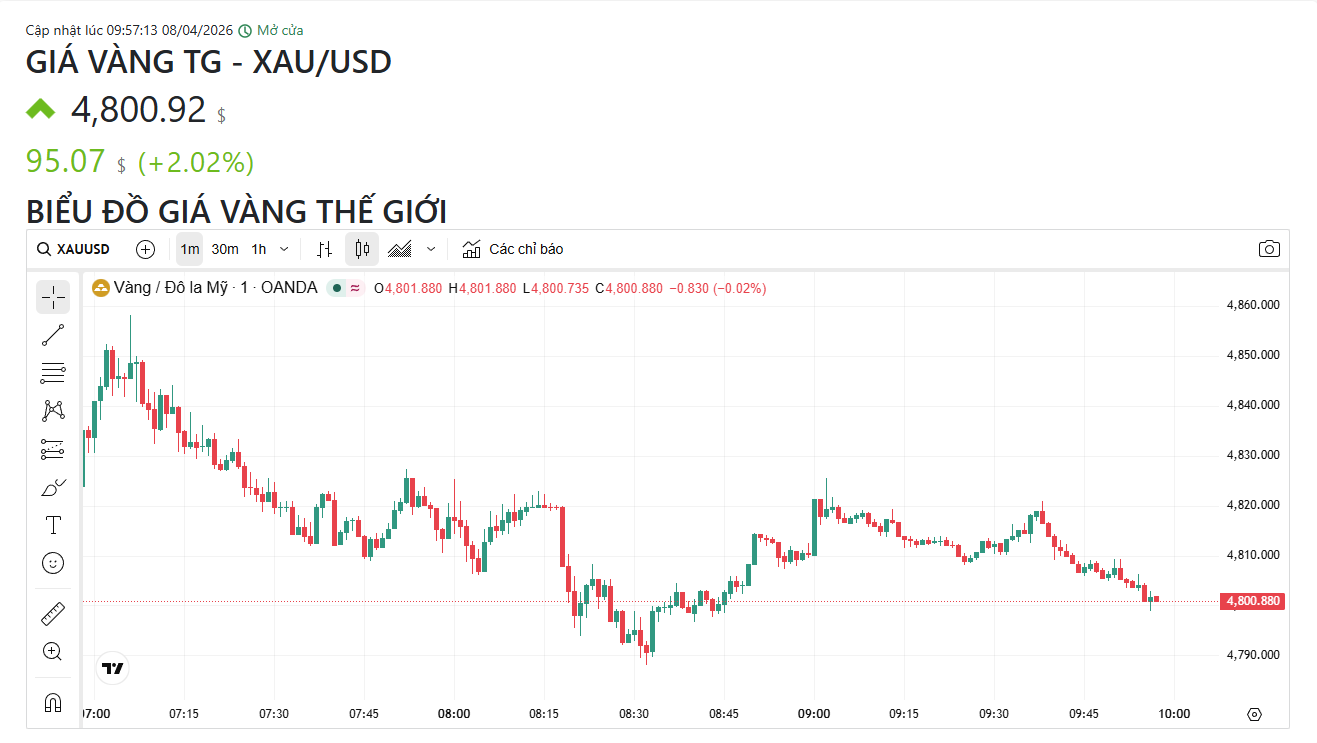Select the trend line drawing tool
This screenshot has height=743, width=1317.
53,335
